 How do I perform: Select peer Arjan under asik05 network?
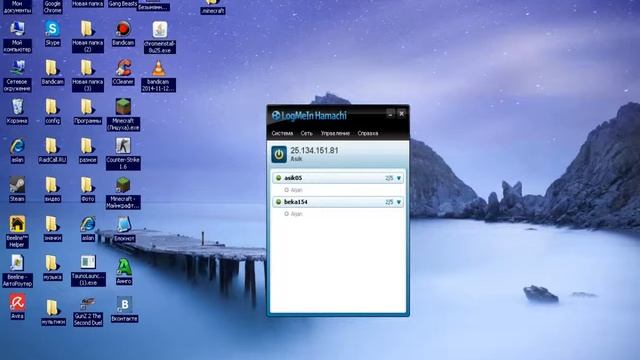coord(293,190)
